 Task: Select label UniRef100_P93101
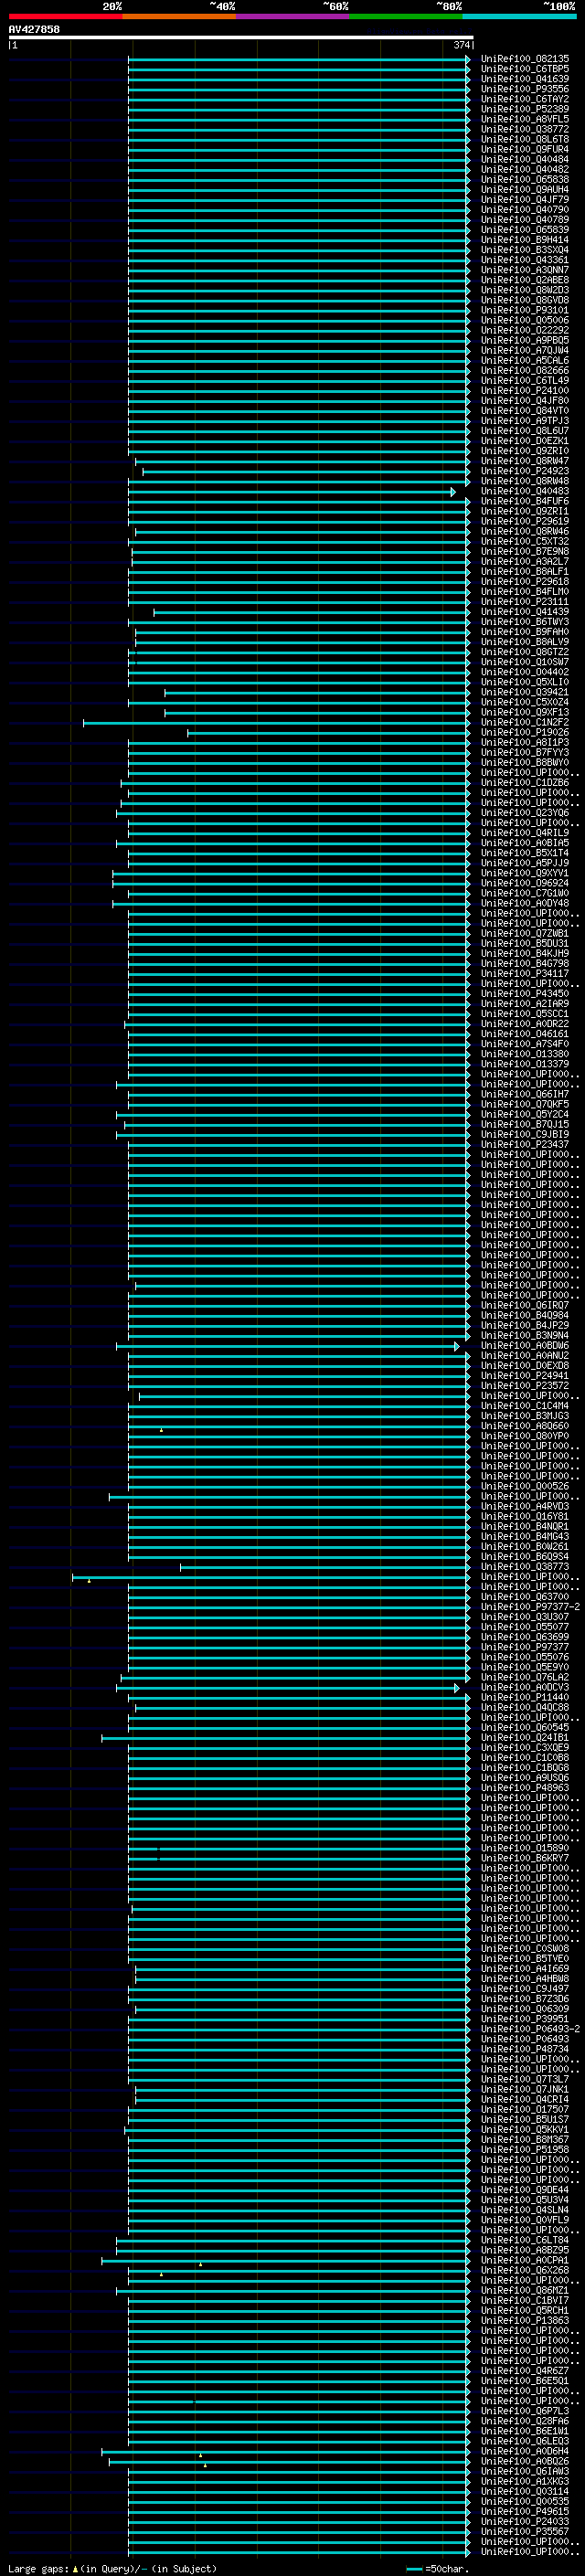click(x=525, y=310)
